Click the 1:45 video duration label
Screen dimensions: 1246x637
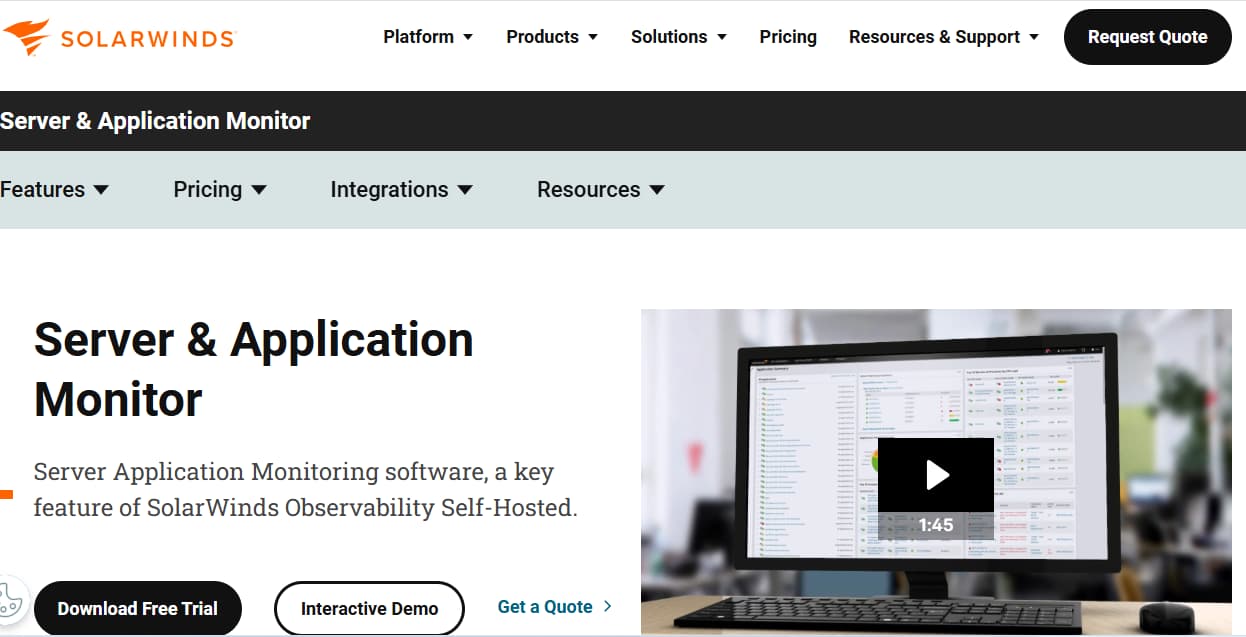coord(936,525)
